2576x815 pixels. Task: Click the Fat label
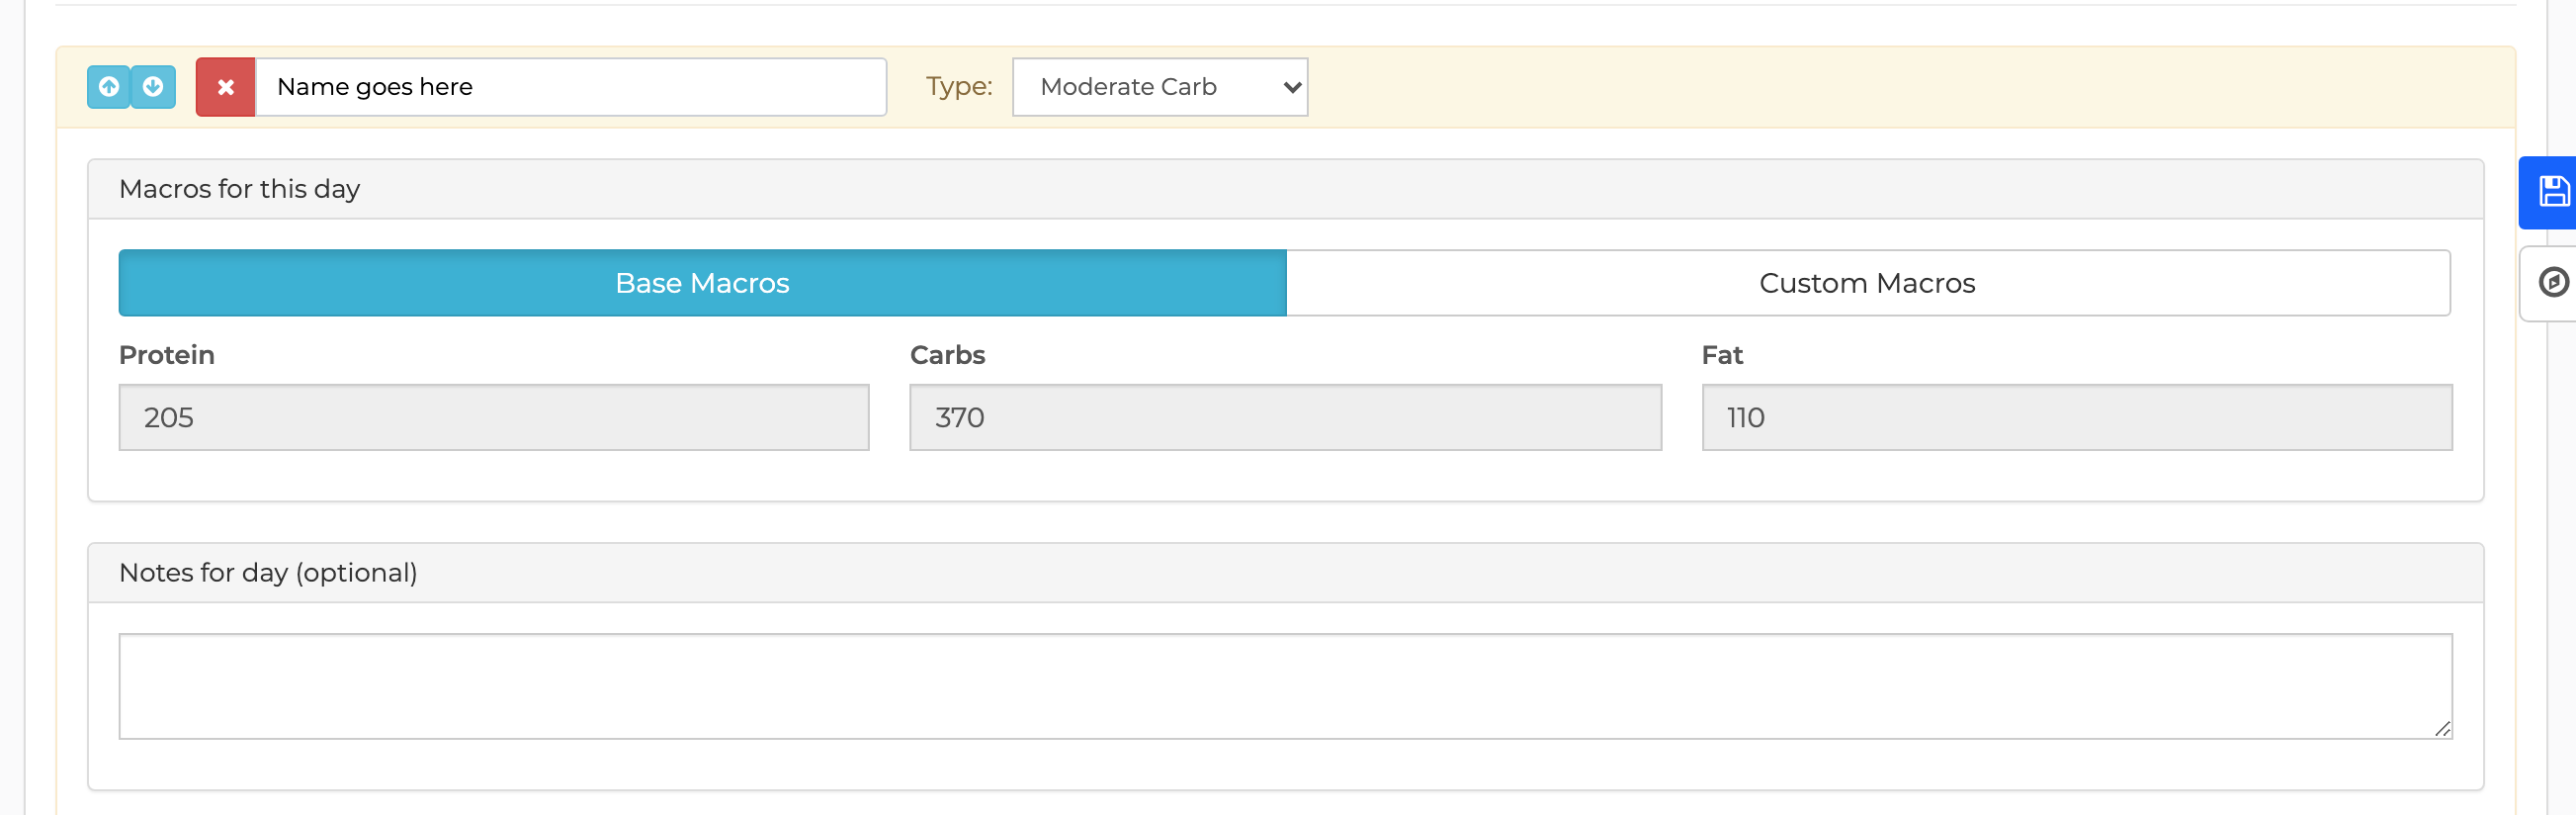[x=1721, y=355]
